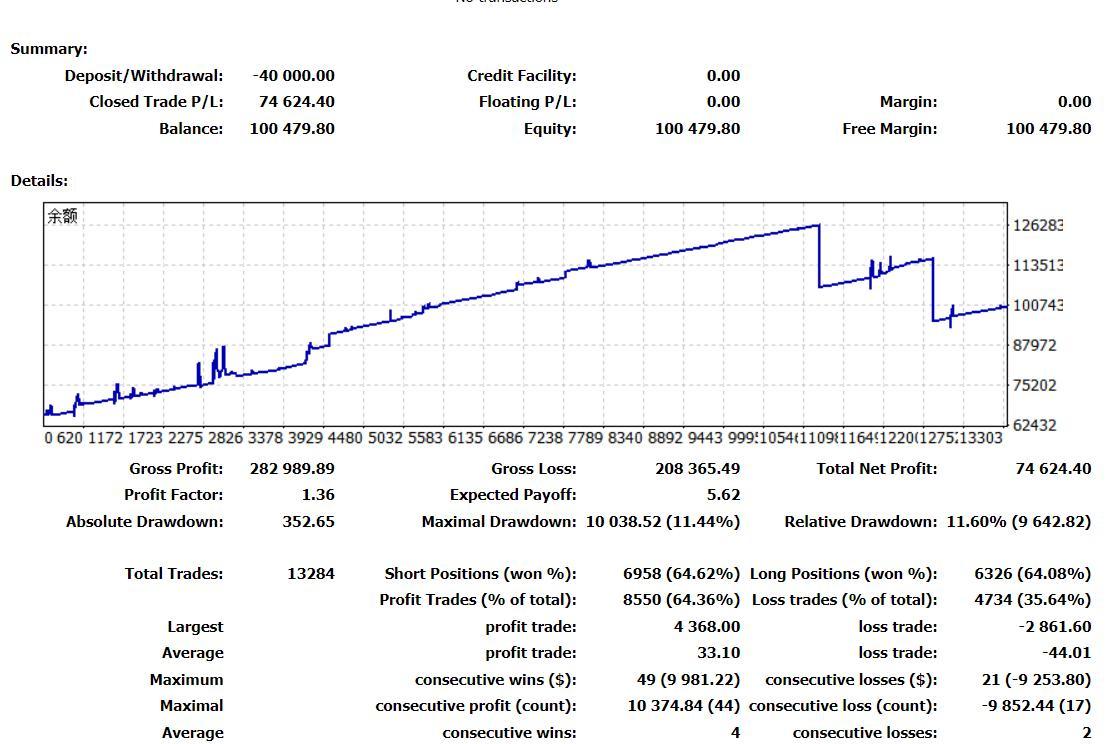Image resolution: width=1113 pixels, height=744 pixels.
Task: Click the Gross Loss value 208 365.49
Action: (697, 469)
